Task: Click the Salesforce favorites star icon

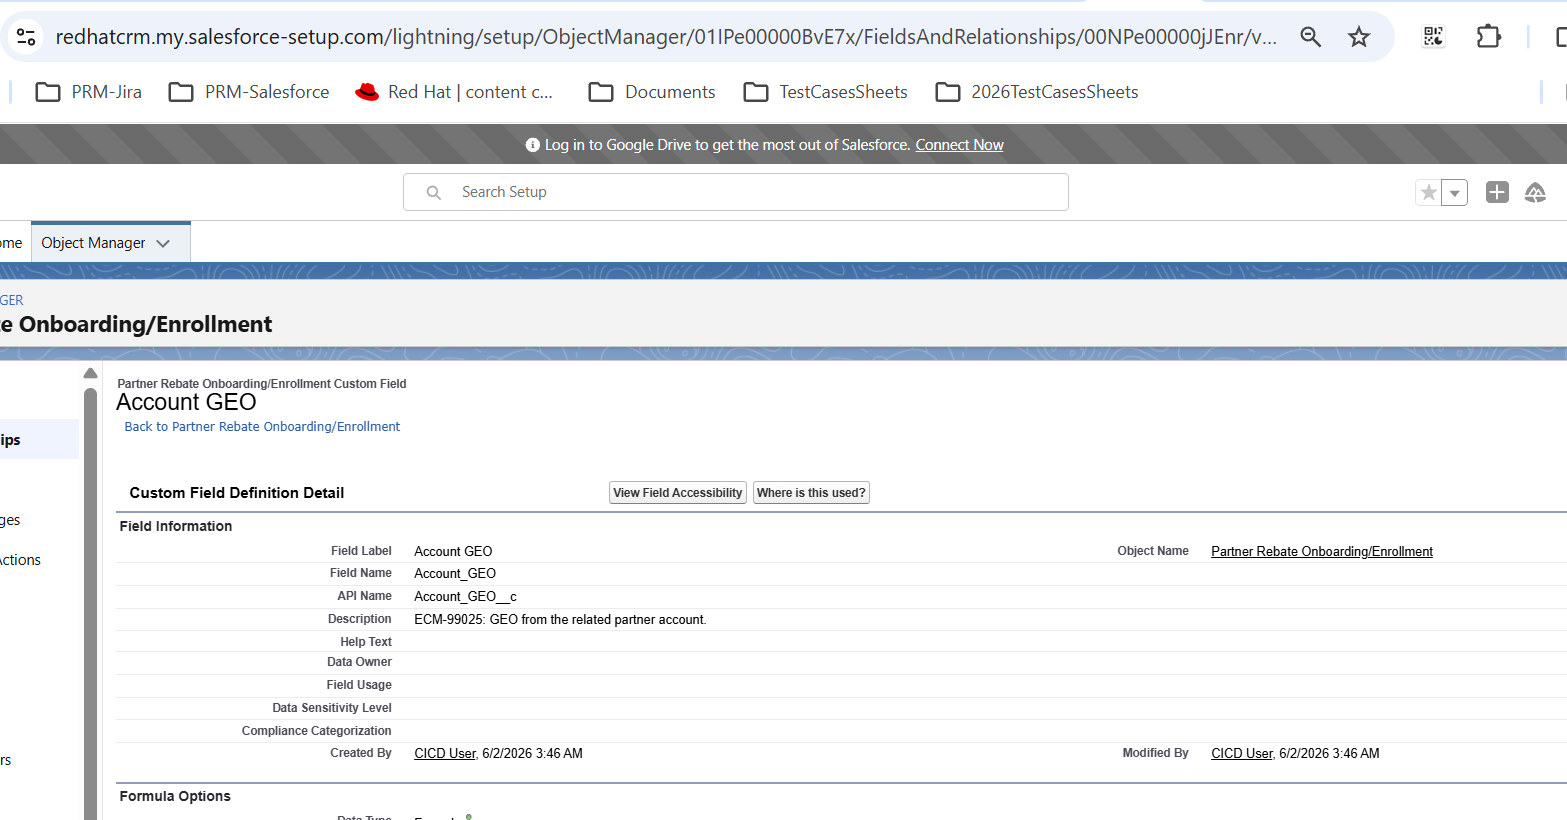Action: click(1429, 192)
